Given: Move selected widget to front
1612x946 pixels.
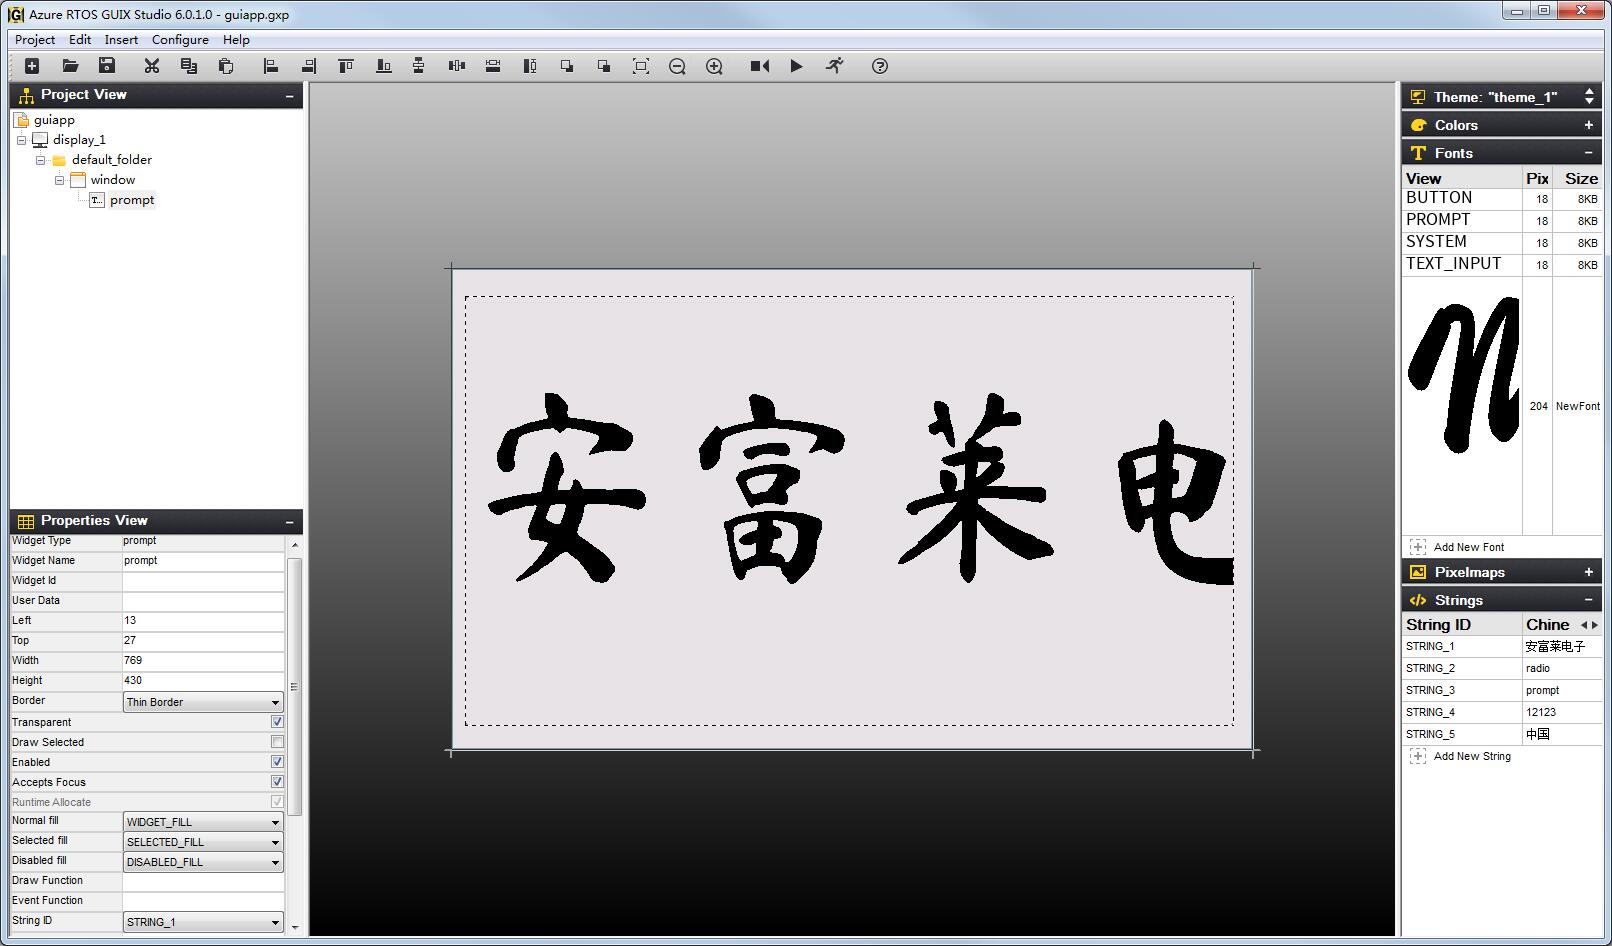Looking at the screenshot, I should (567, 66).
